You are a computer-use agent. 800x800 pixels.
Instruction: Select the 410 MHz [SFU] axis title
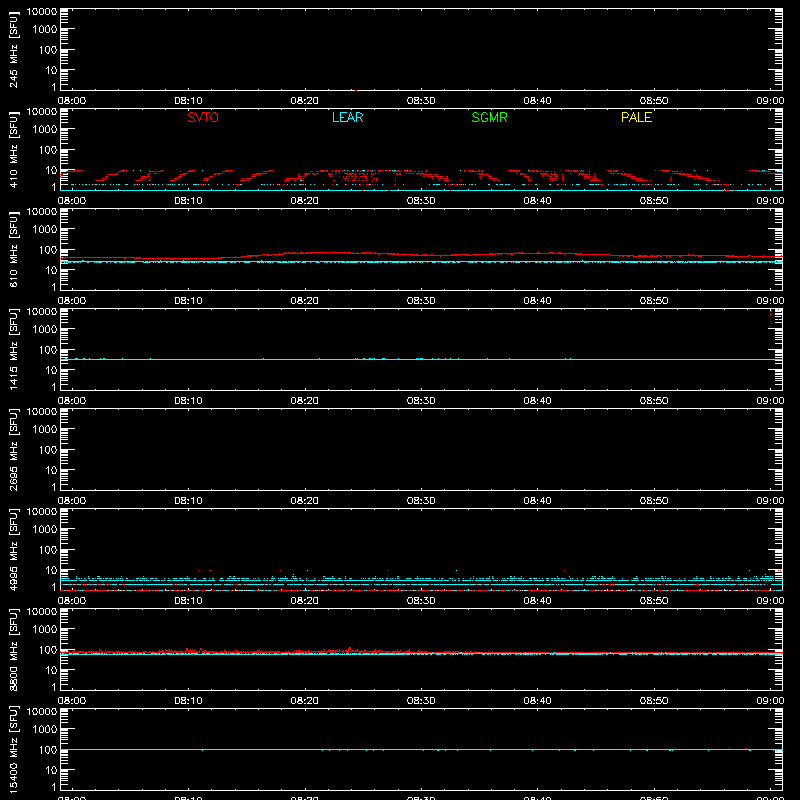[x=14, y=149]
